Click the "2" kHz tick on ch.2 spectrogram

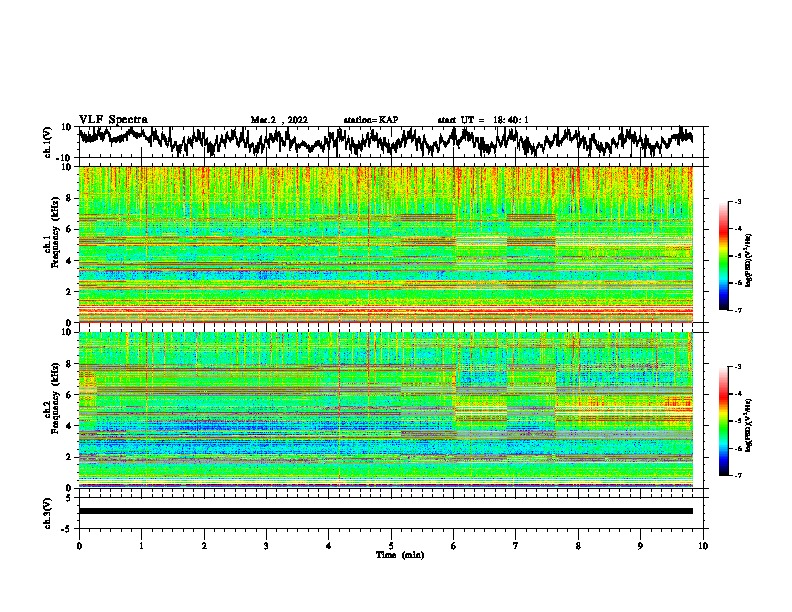point(69,457)
